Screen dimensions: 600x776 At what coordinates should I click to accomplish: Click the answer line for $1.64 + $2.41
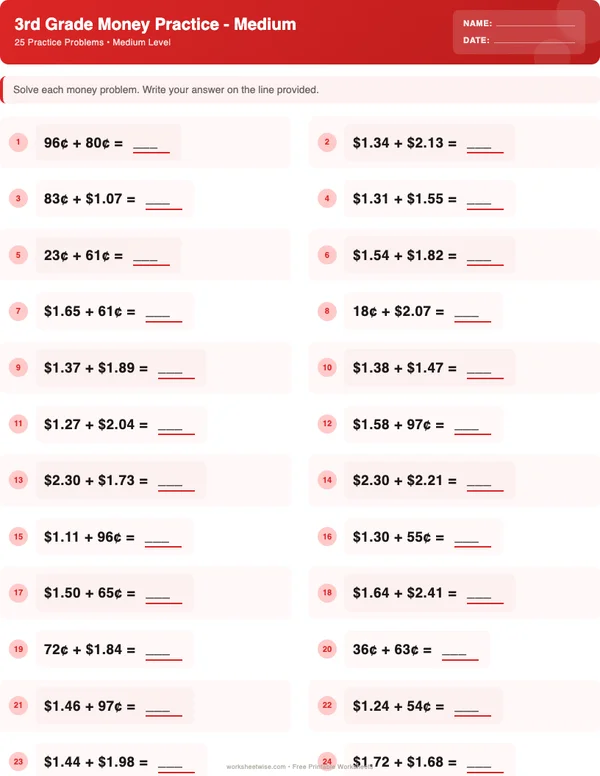click(x=485, y=595)
